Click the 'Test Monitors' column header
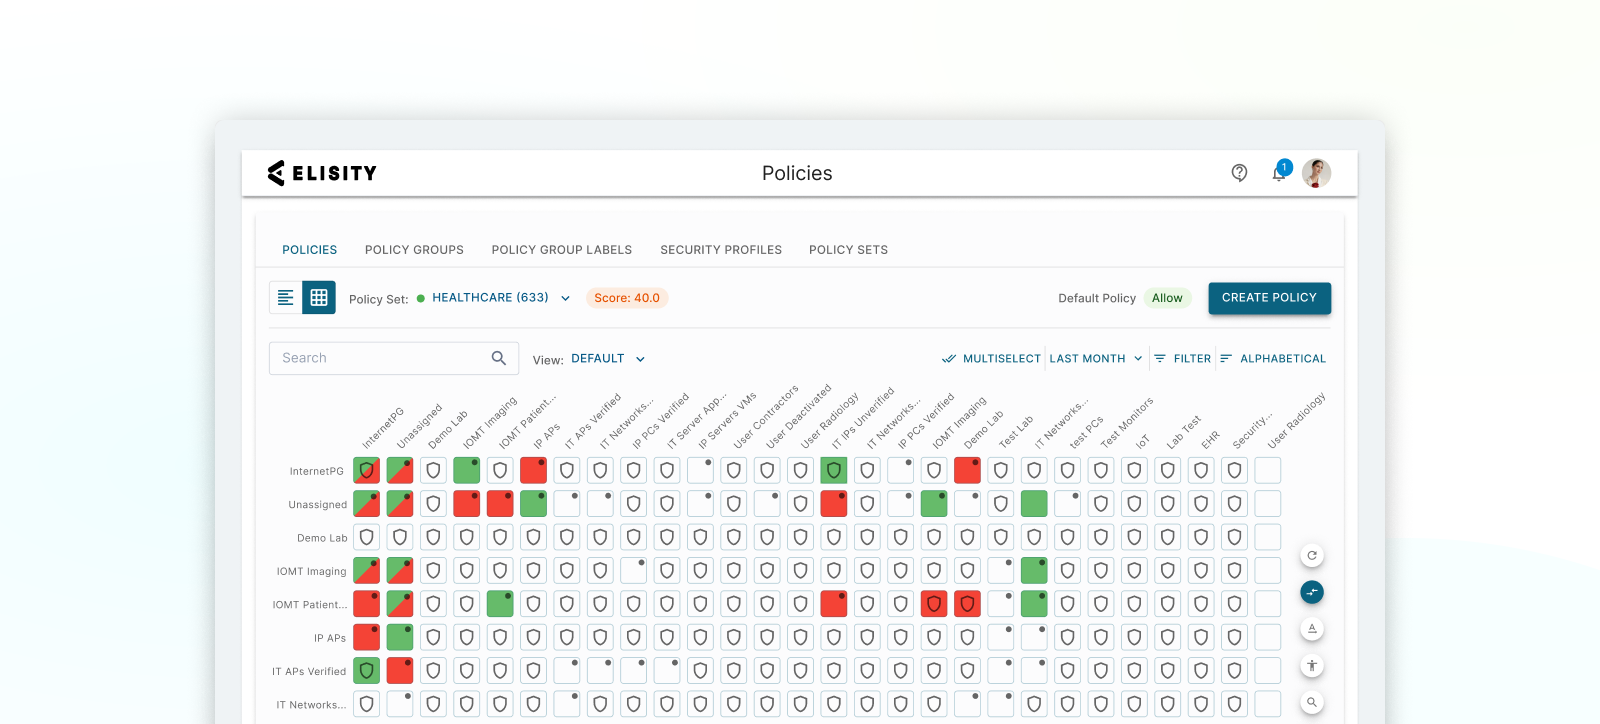The width and height of the screenshot is (1600, 724). pyautogui.click(x=1127, y=423)
